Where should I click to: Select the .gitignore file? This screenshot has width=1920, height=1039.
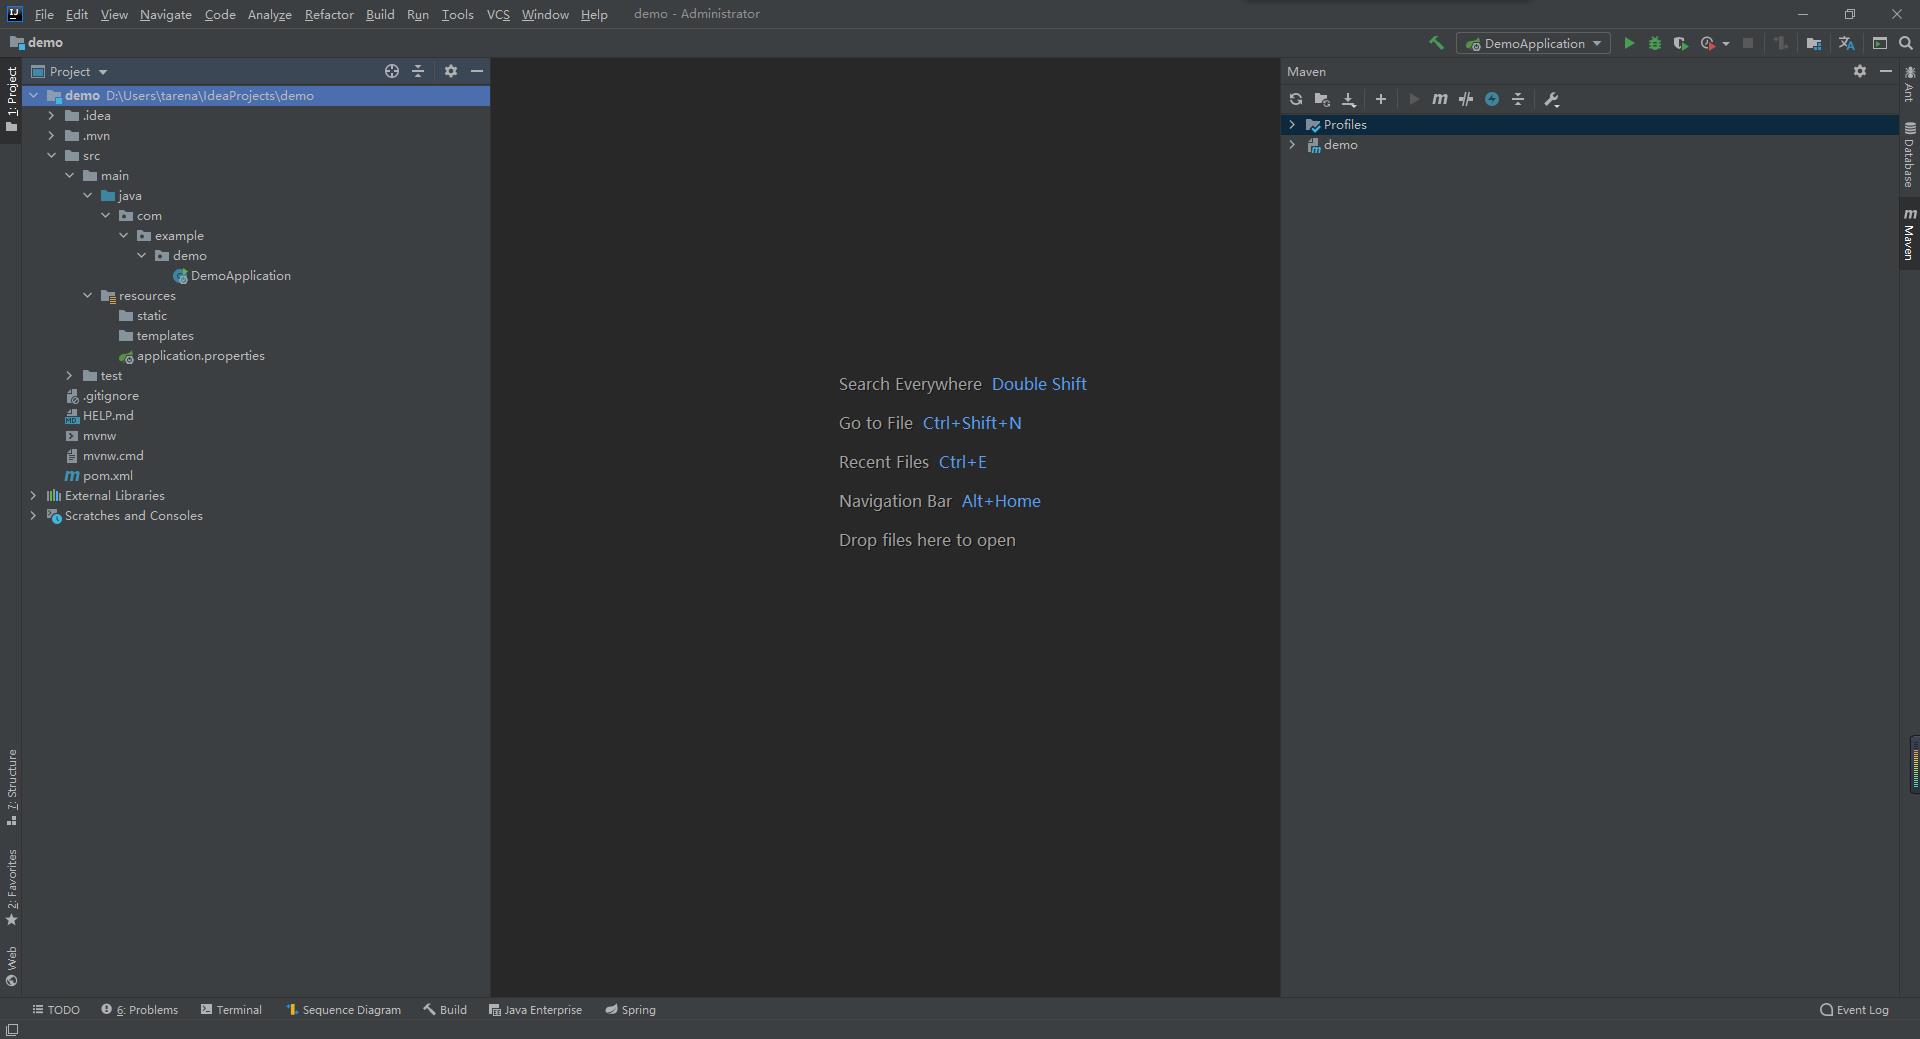[102, 396]
